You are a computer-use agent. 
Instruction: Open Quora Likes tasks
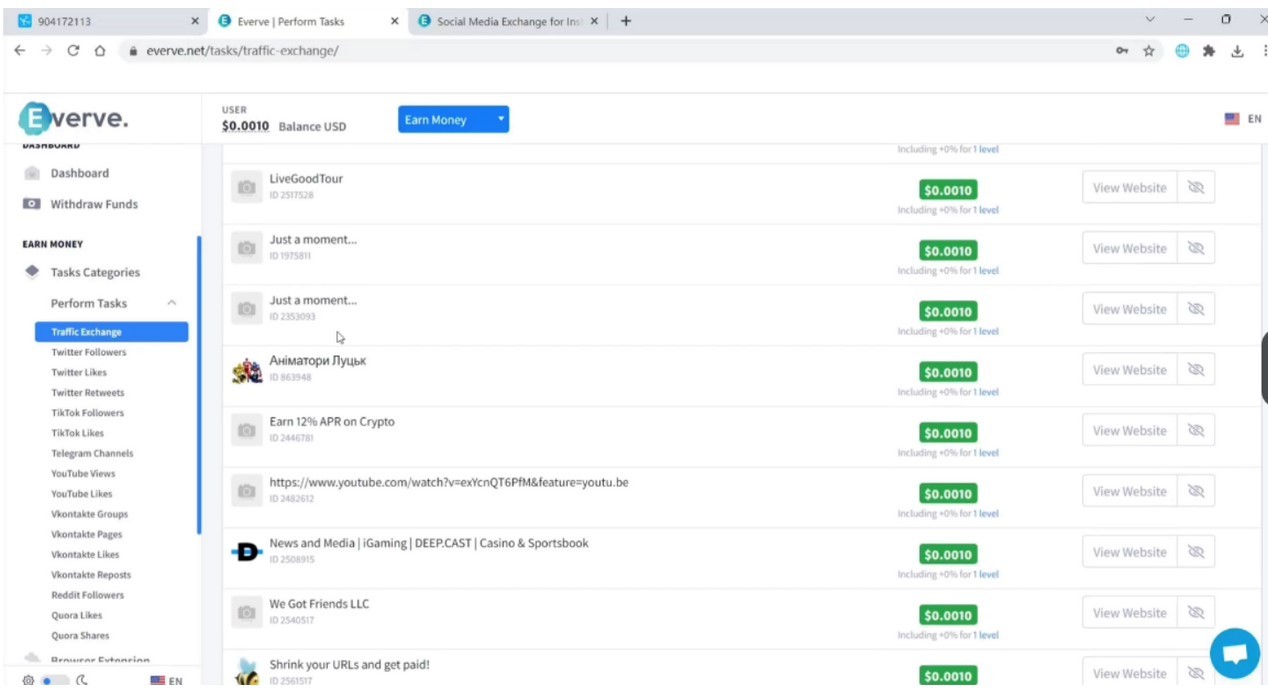(77, 615)
